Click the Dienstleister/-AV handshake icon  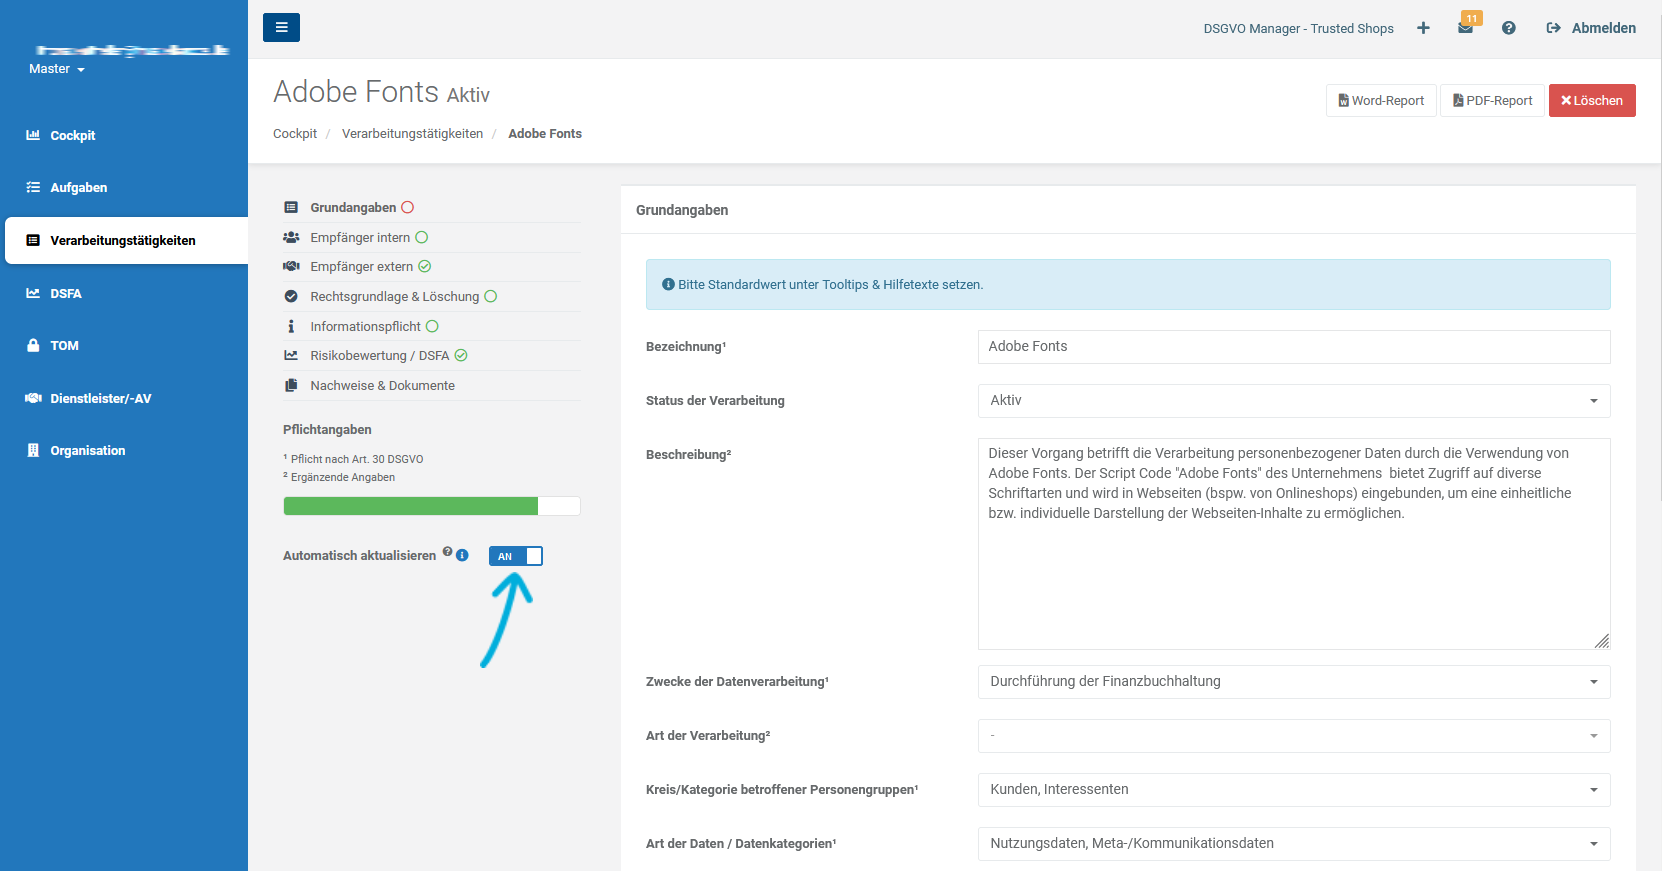(33, 398)
